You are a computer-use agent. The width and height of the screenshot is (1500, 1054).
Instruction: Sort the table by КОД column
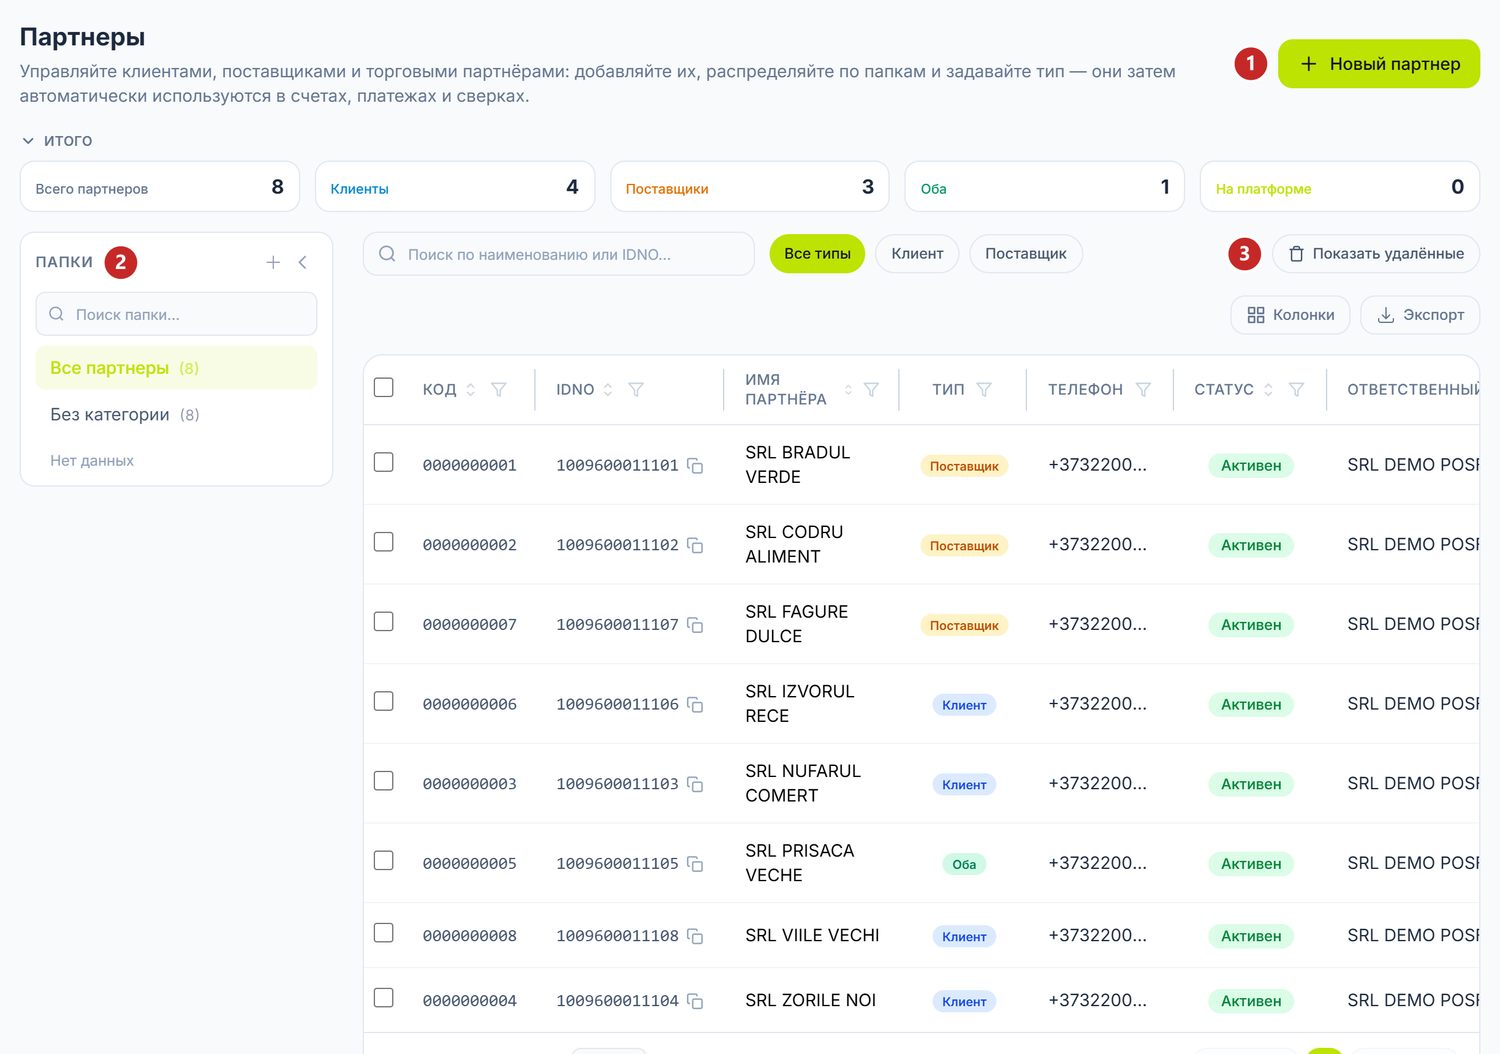pos(471,390)
